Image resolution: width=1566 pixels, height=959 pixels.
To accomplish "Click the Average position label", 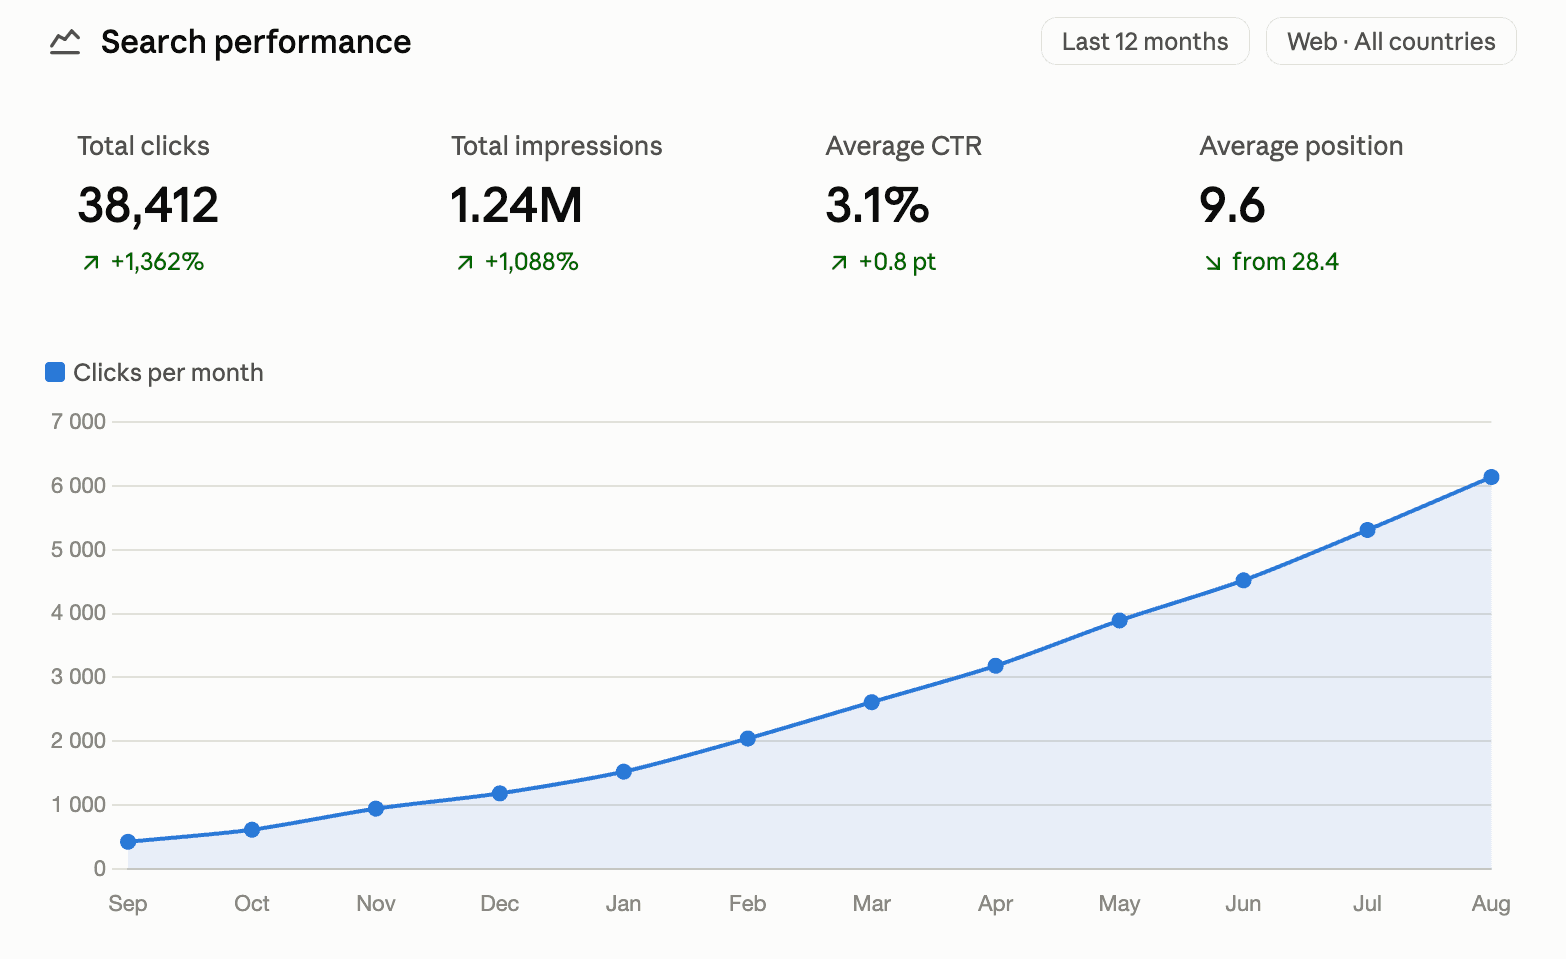I will click(x=1301, y=146).
